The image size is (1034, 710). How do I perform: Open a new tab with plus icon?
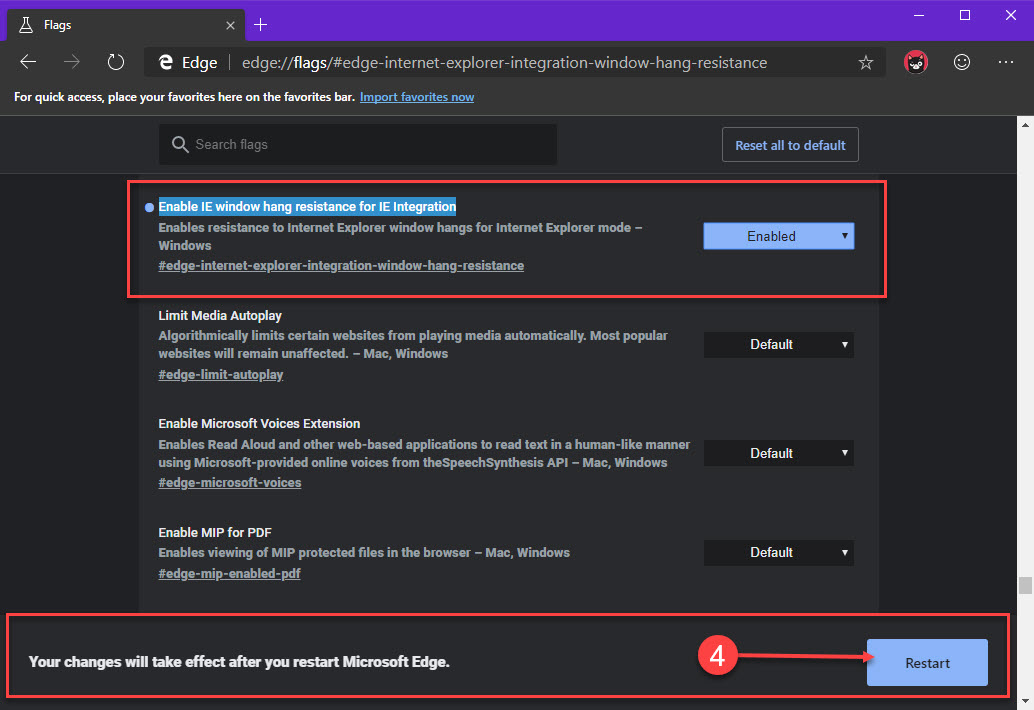pyautogui.click(x=260, y=25)
